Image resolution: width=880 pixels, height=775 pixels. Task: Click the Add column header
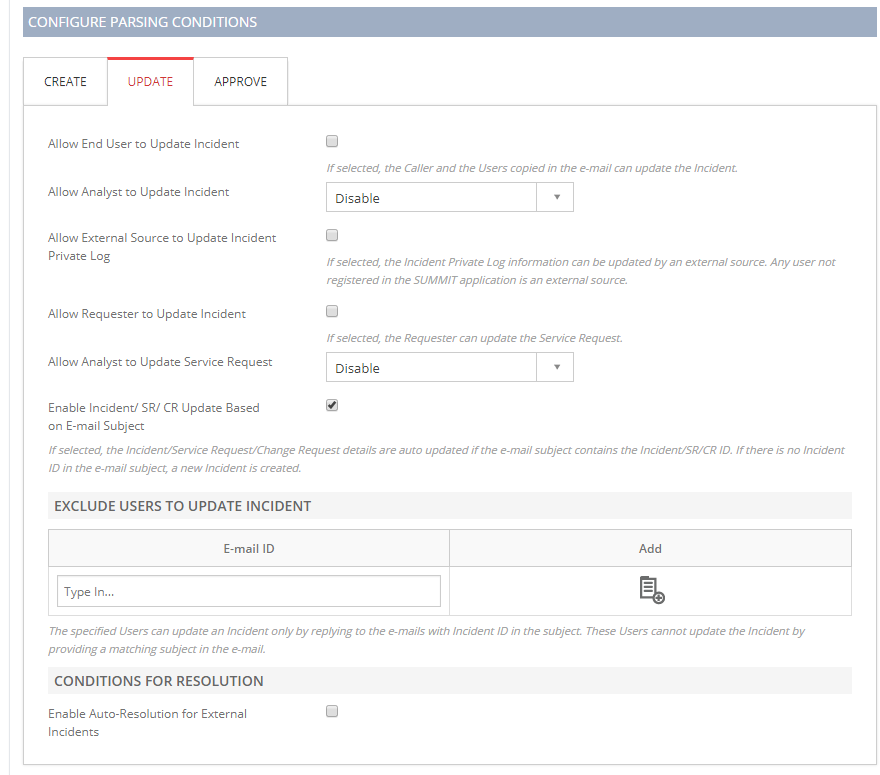pyautogui.click(x=650, y=548)
